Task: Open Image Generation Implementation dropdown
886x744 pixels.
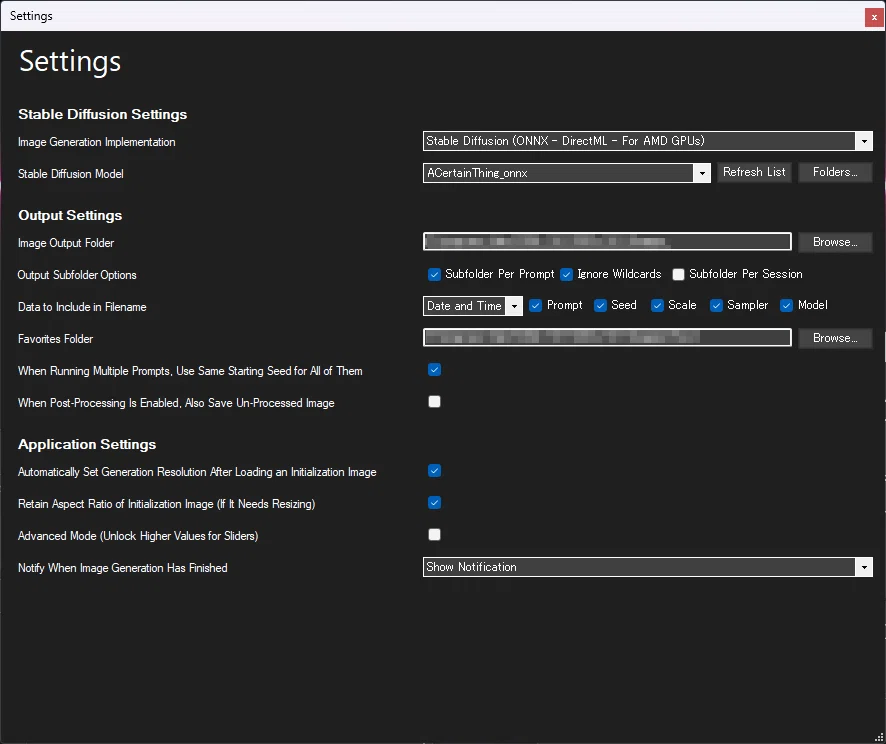Action: coord(648,141)
